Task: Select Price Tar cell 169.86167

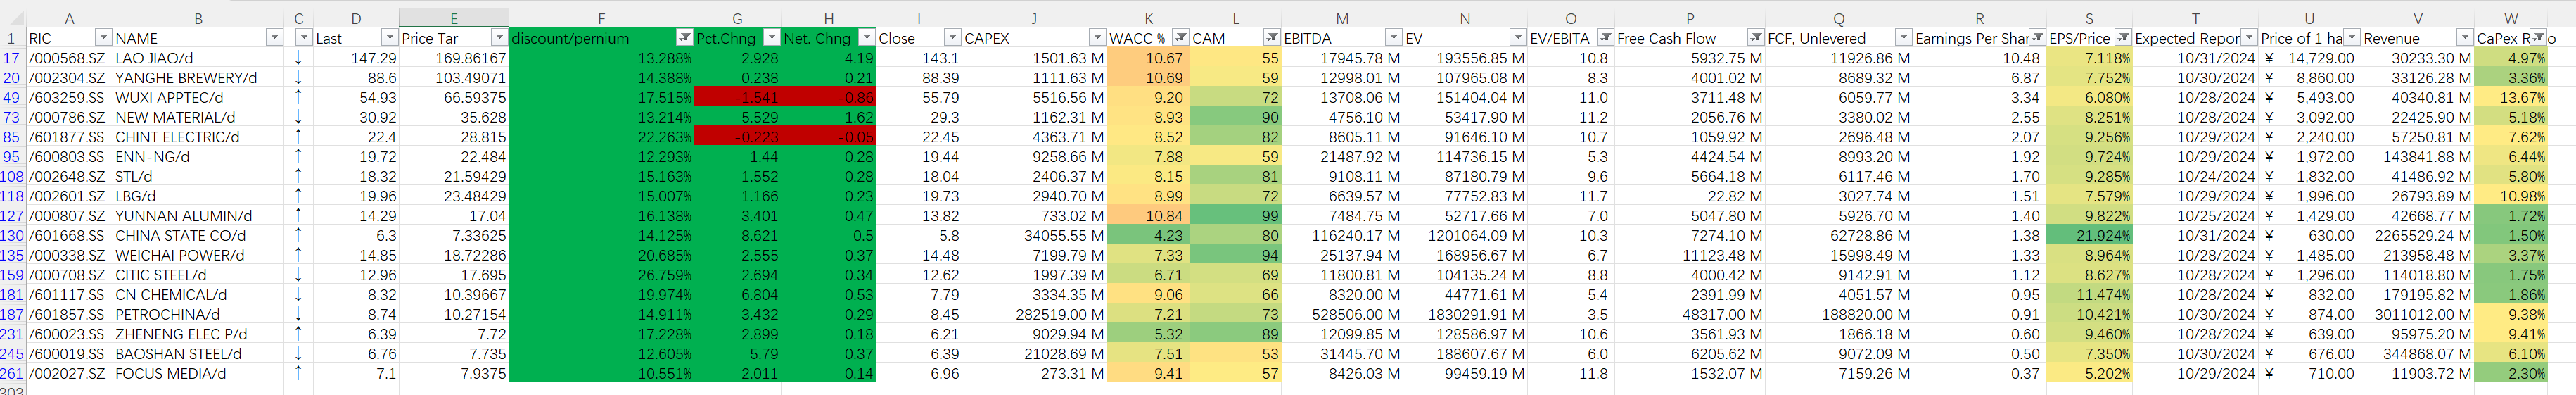Action: point(454,58)
